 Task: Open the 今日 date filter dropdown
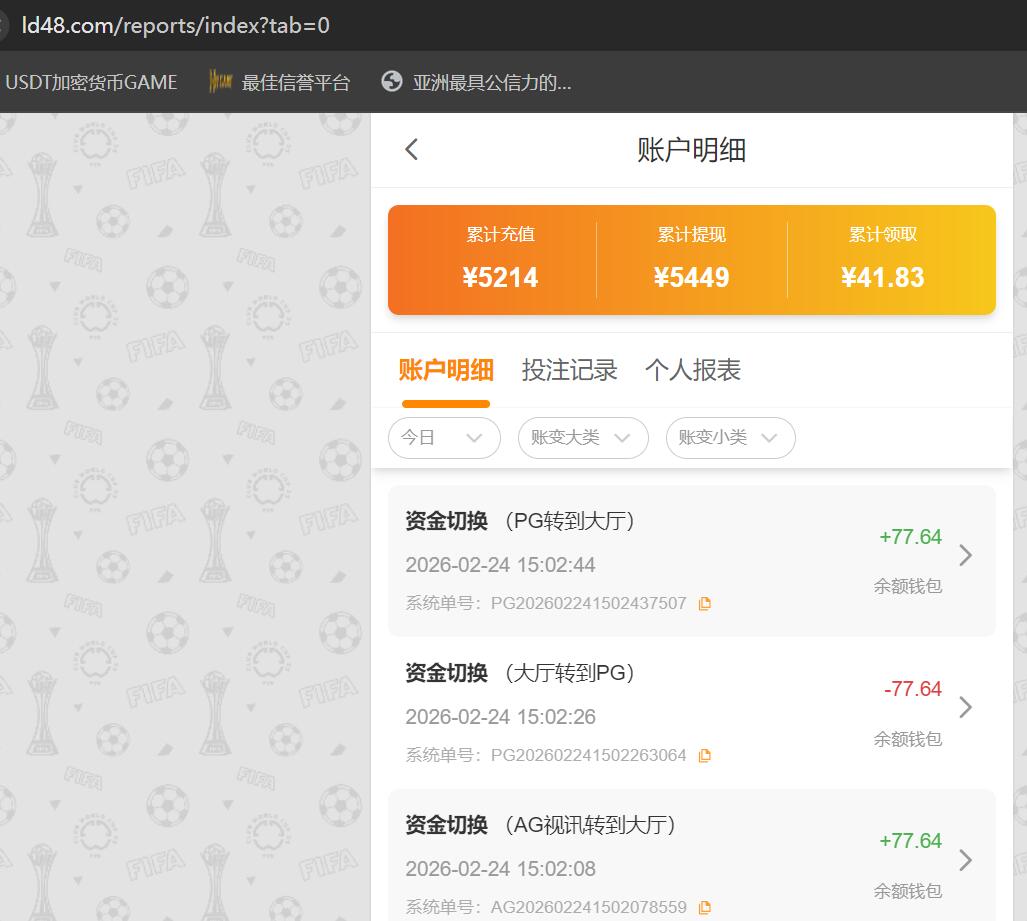pyautogui.click(x=444, y=438)
